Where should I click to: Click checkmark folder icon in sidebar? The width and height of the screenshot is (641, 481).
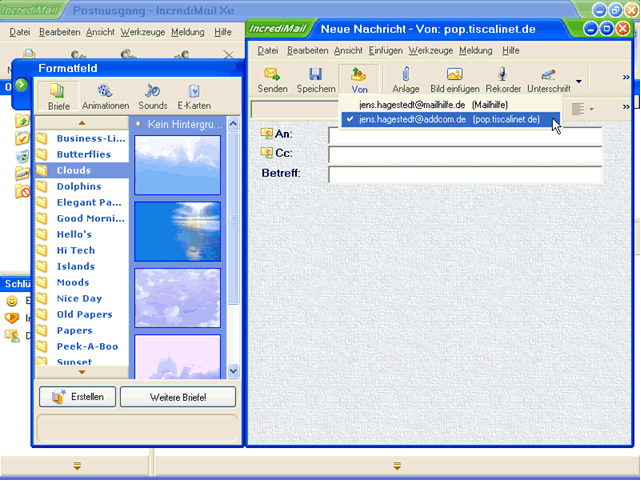22,138
